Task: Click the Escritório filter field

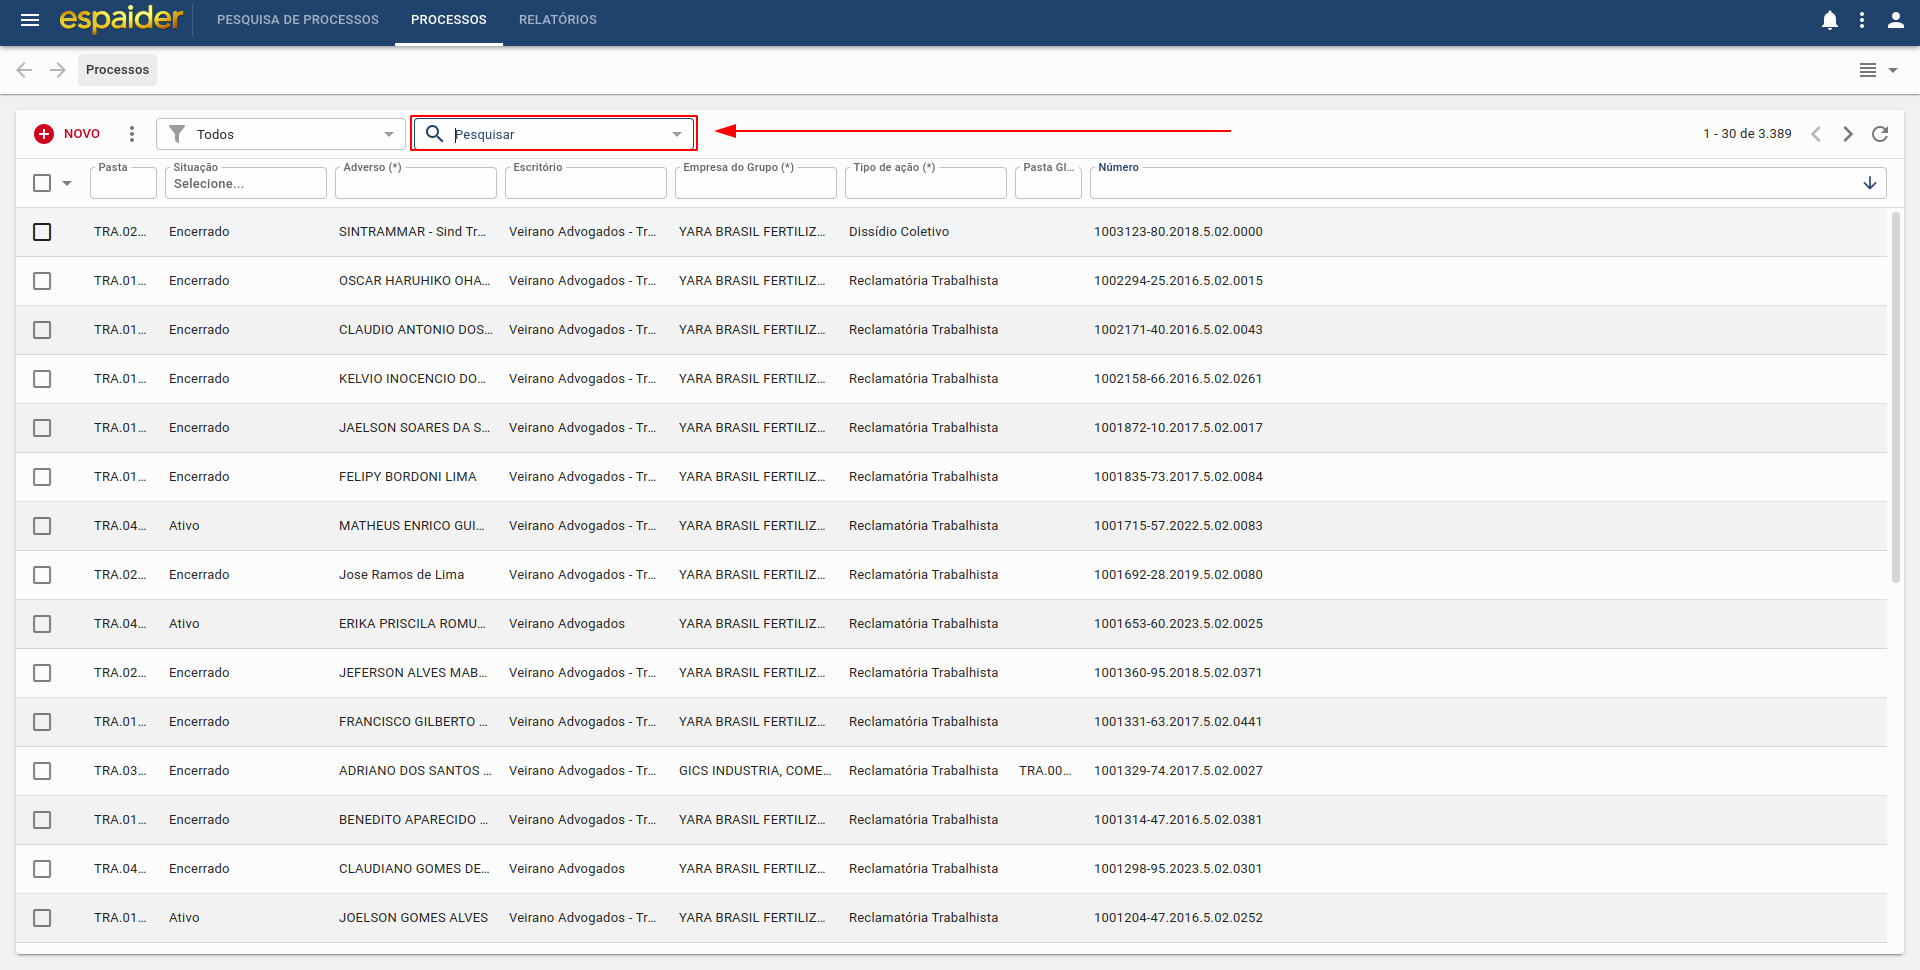Action: pyautogui.click(x=586, y=183)
